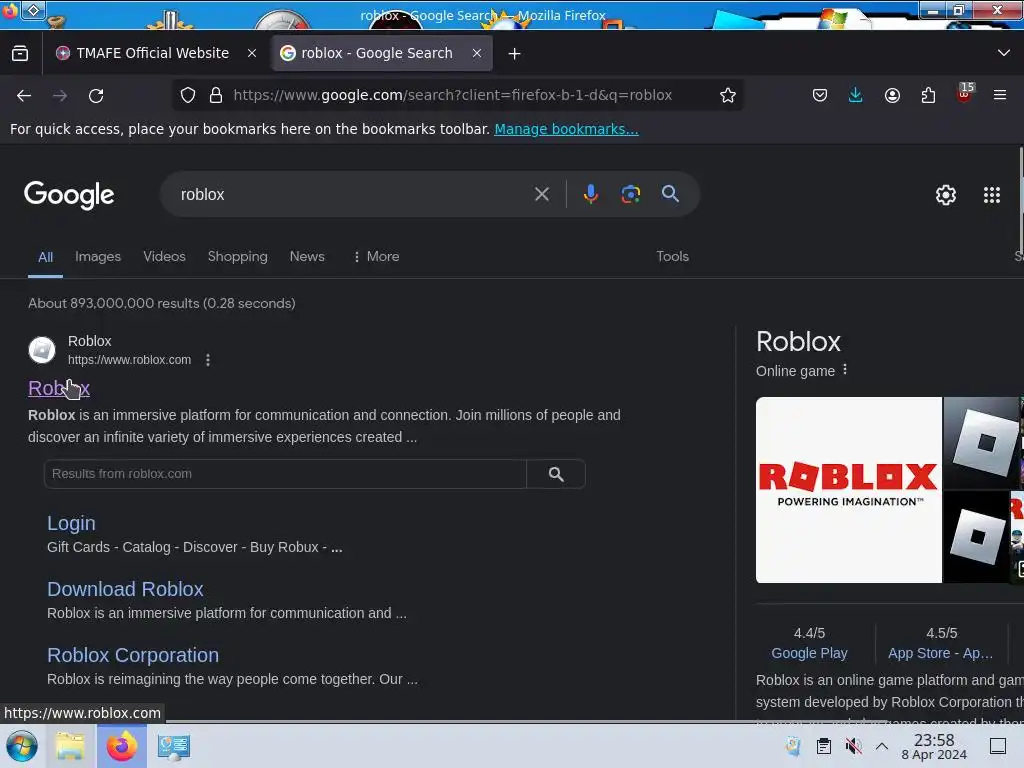Open tracking protection shield icon

tap(188, 95)
